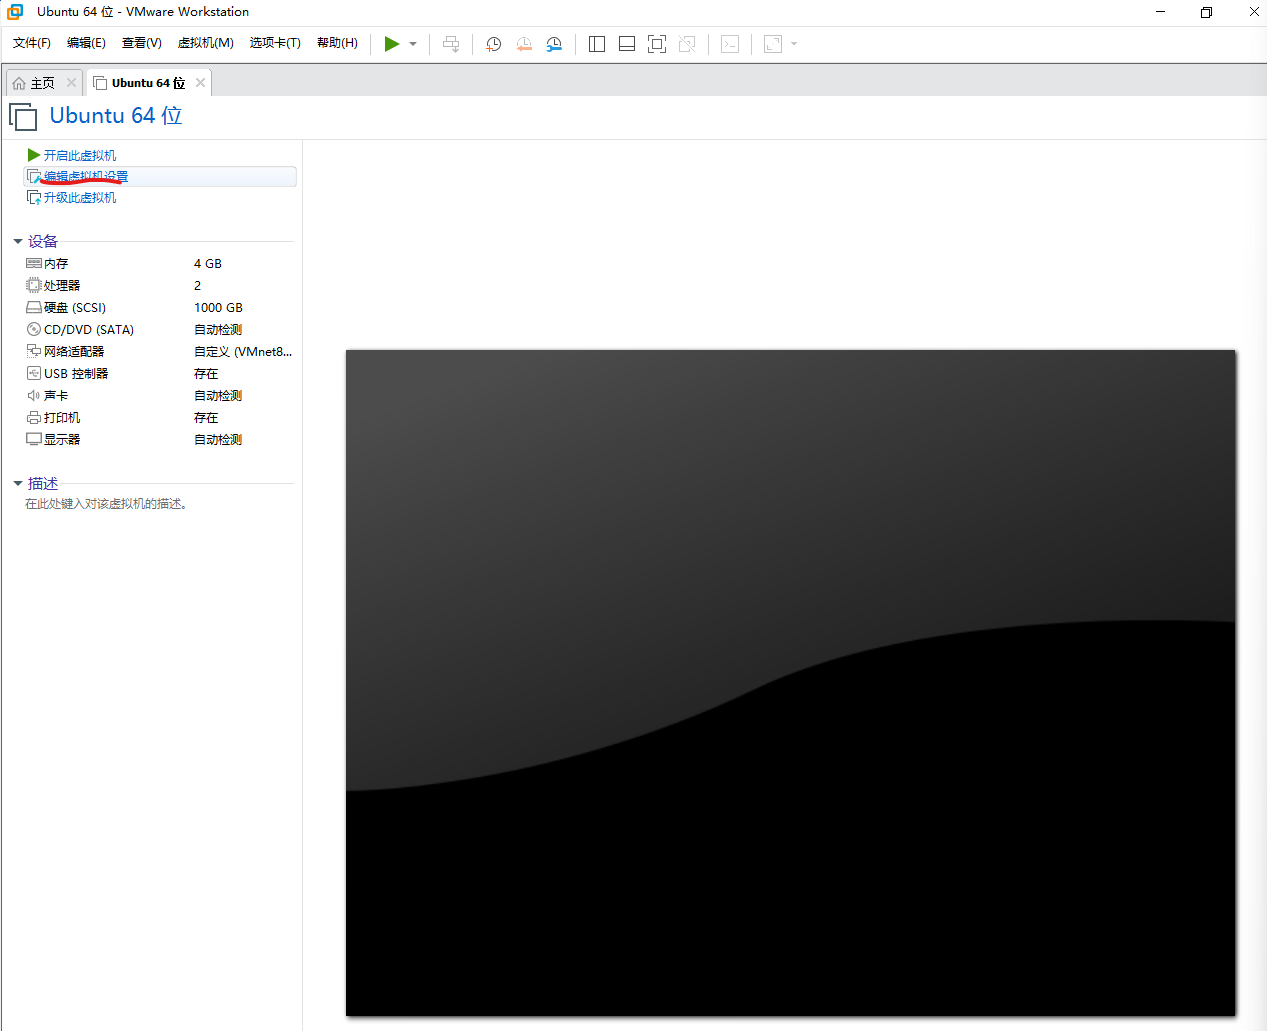Click the VMware Workstation title bar app icon
The image size is (1267, 1031).
click(x=15, y=12)
